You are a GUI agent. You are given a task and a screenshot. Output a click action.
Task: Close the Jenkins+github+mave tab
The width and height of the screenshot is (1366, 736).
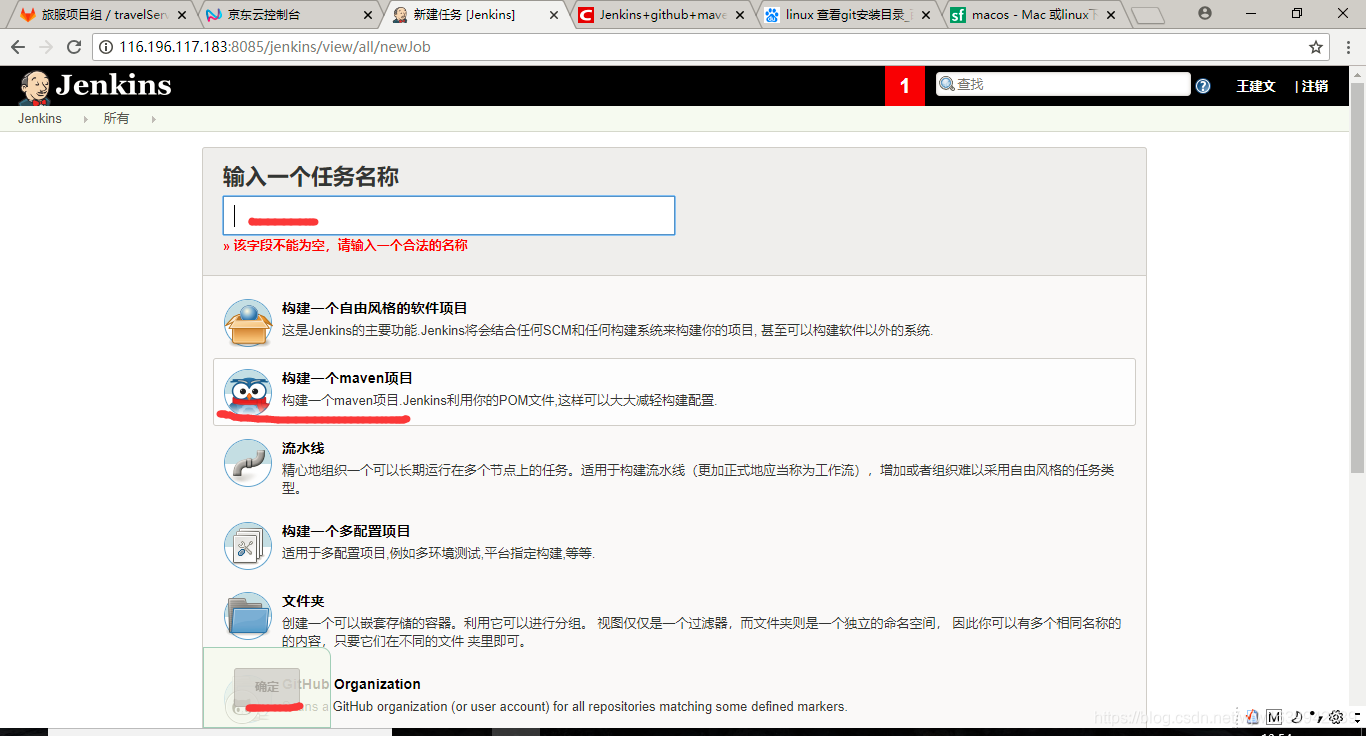click(740, 15)
